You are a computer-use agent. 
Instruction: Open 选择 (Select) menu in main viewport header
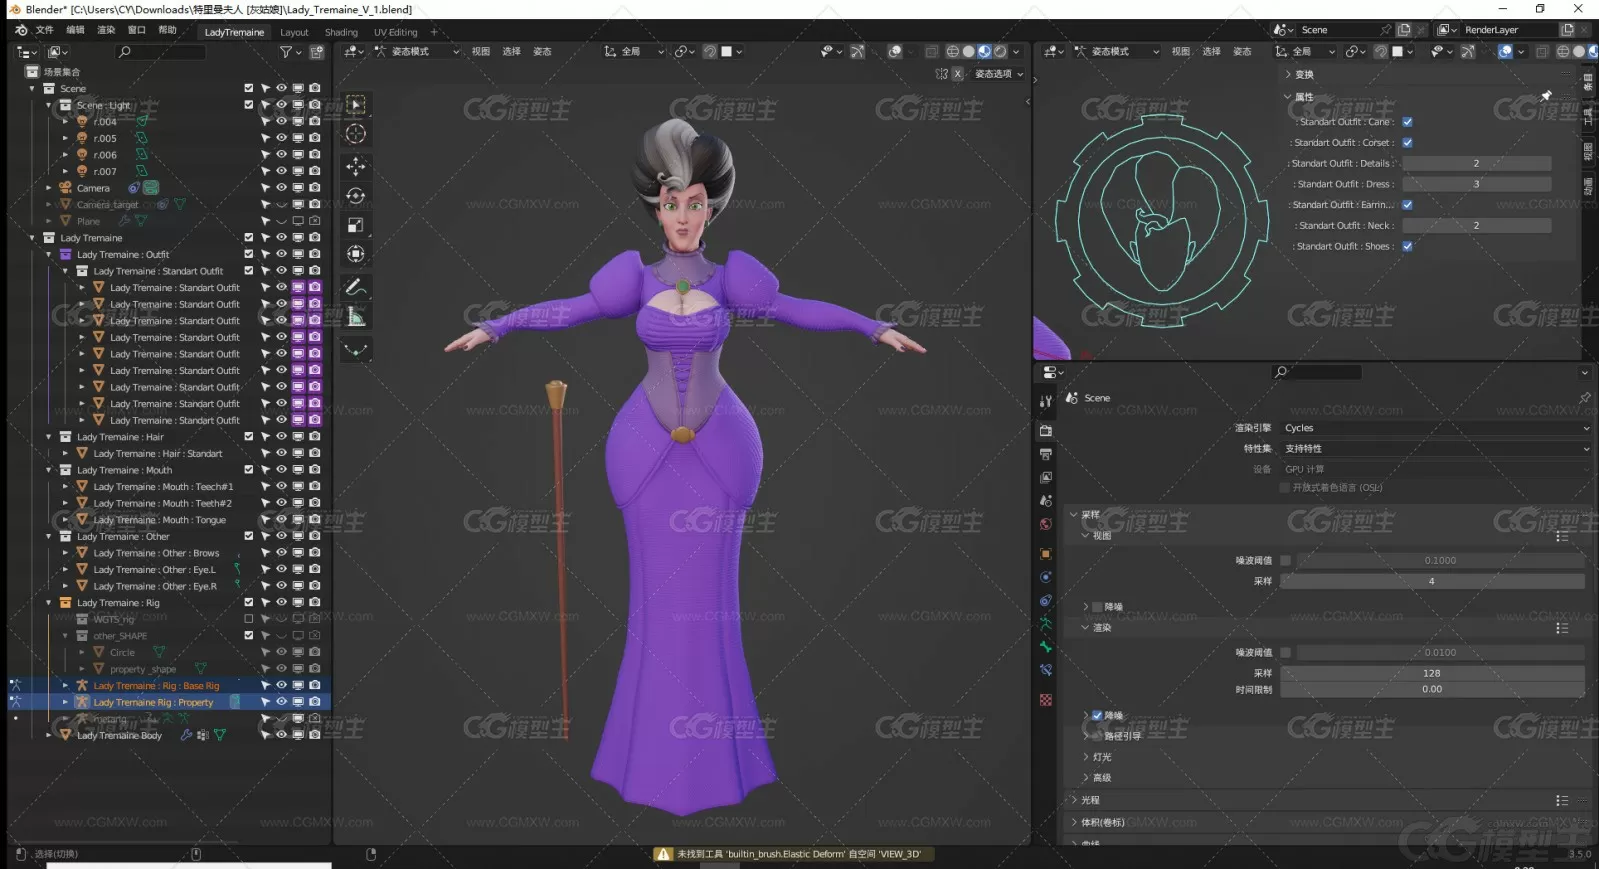click(x=511, y=52)
